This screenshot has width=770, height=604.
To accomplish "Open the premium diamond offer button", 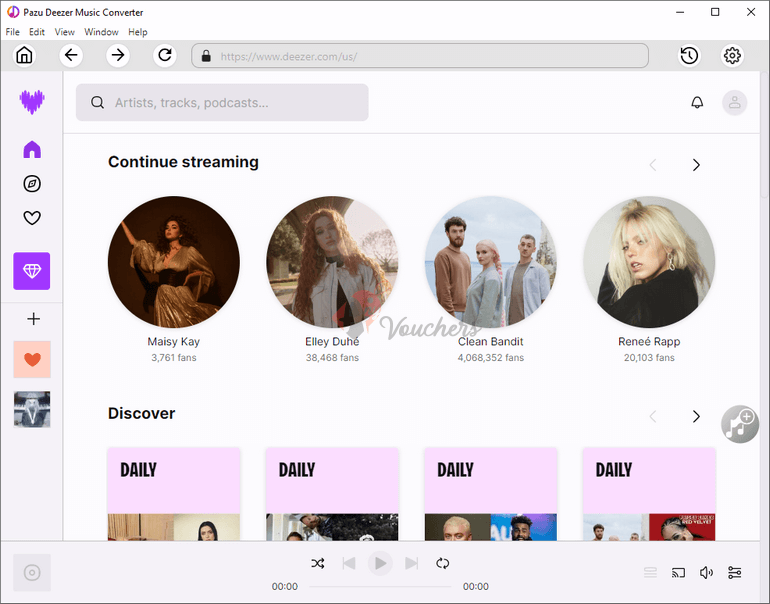I will pos(32,271).
